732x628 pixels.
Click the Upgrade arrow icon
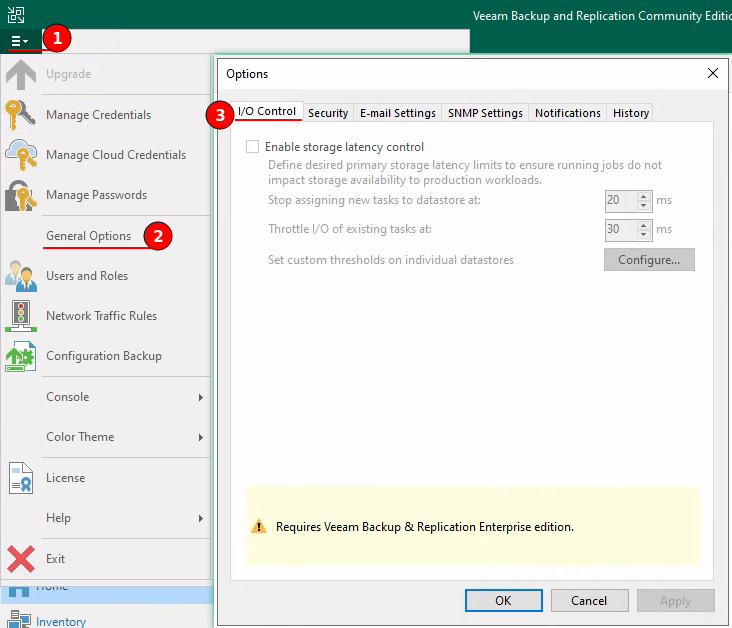click(21, 75)
